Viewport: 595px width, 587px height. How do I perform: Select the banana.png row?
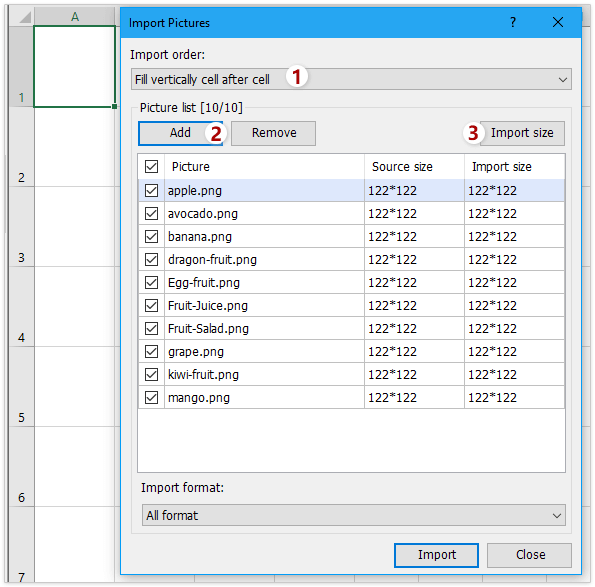point(351,236)
